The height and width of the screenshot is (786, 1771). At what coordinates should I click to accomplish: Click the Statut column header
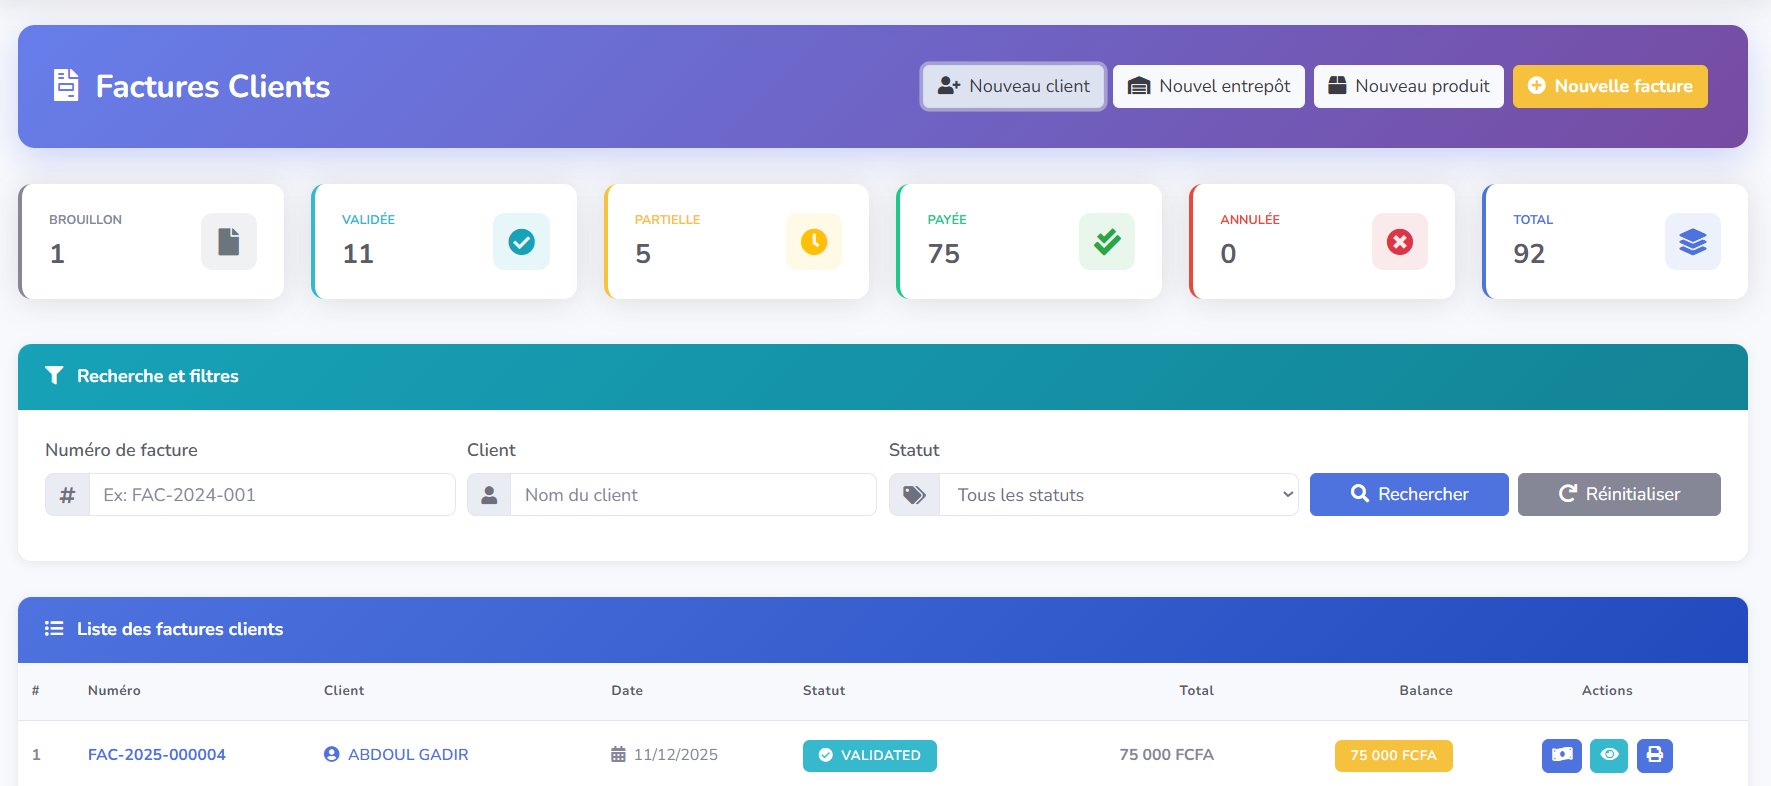[x=824, y=691]
